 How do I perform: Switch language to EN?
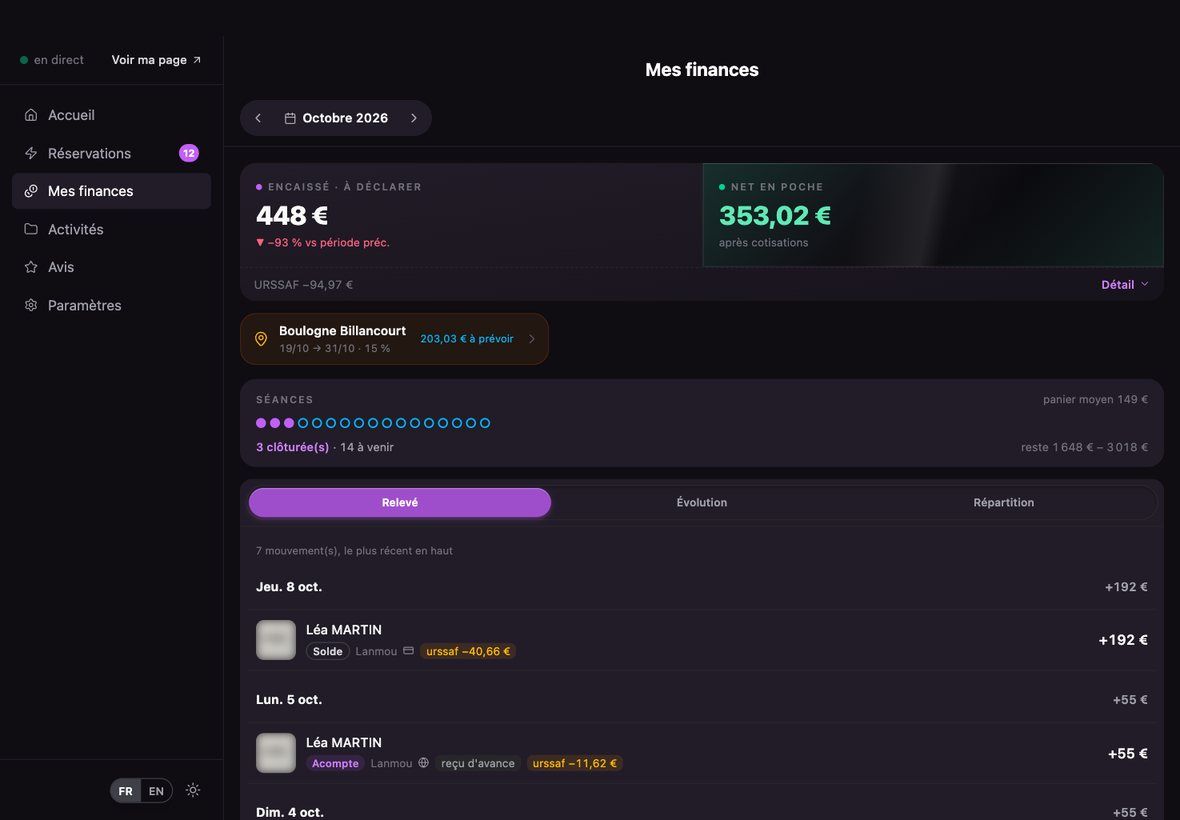pos(157,791)
